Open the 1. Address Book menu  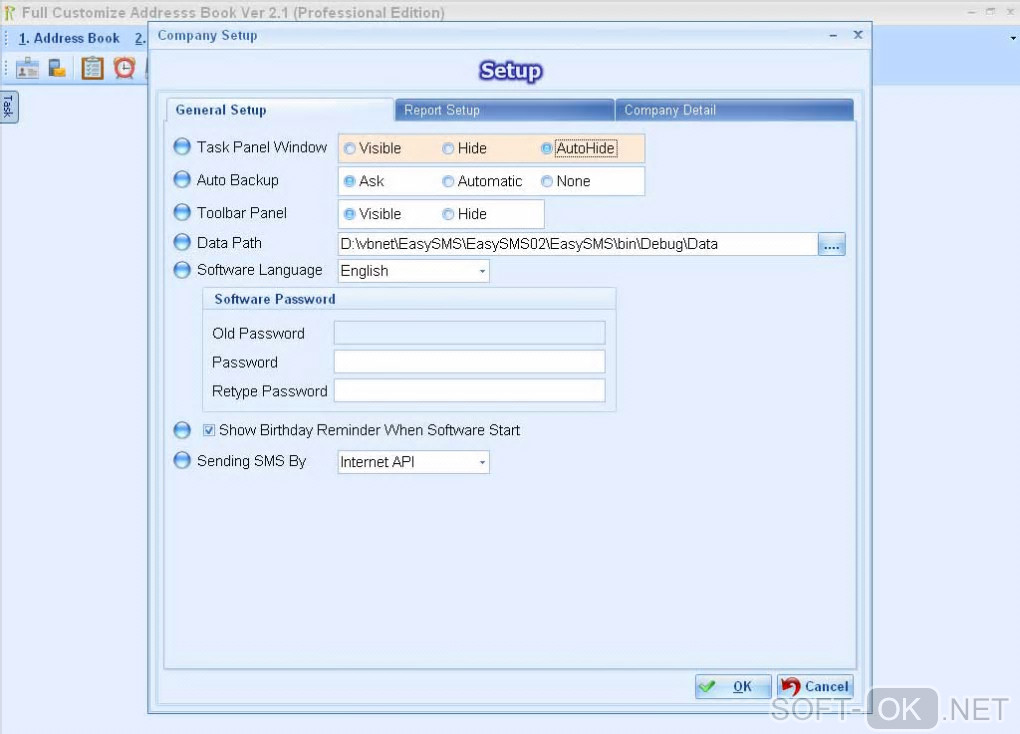pos(69,38)
